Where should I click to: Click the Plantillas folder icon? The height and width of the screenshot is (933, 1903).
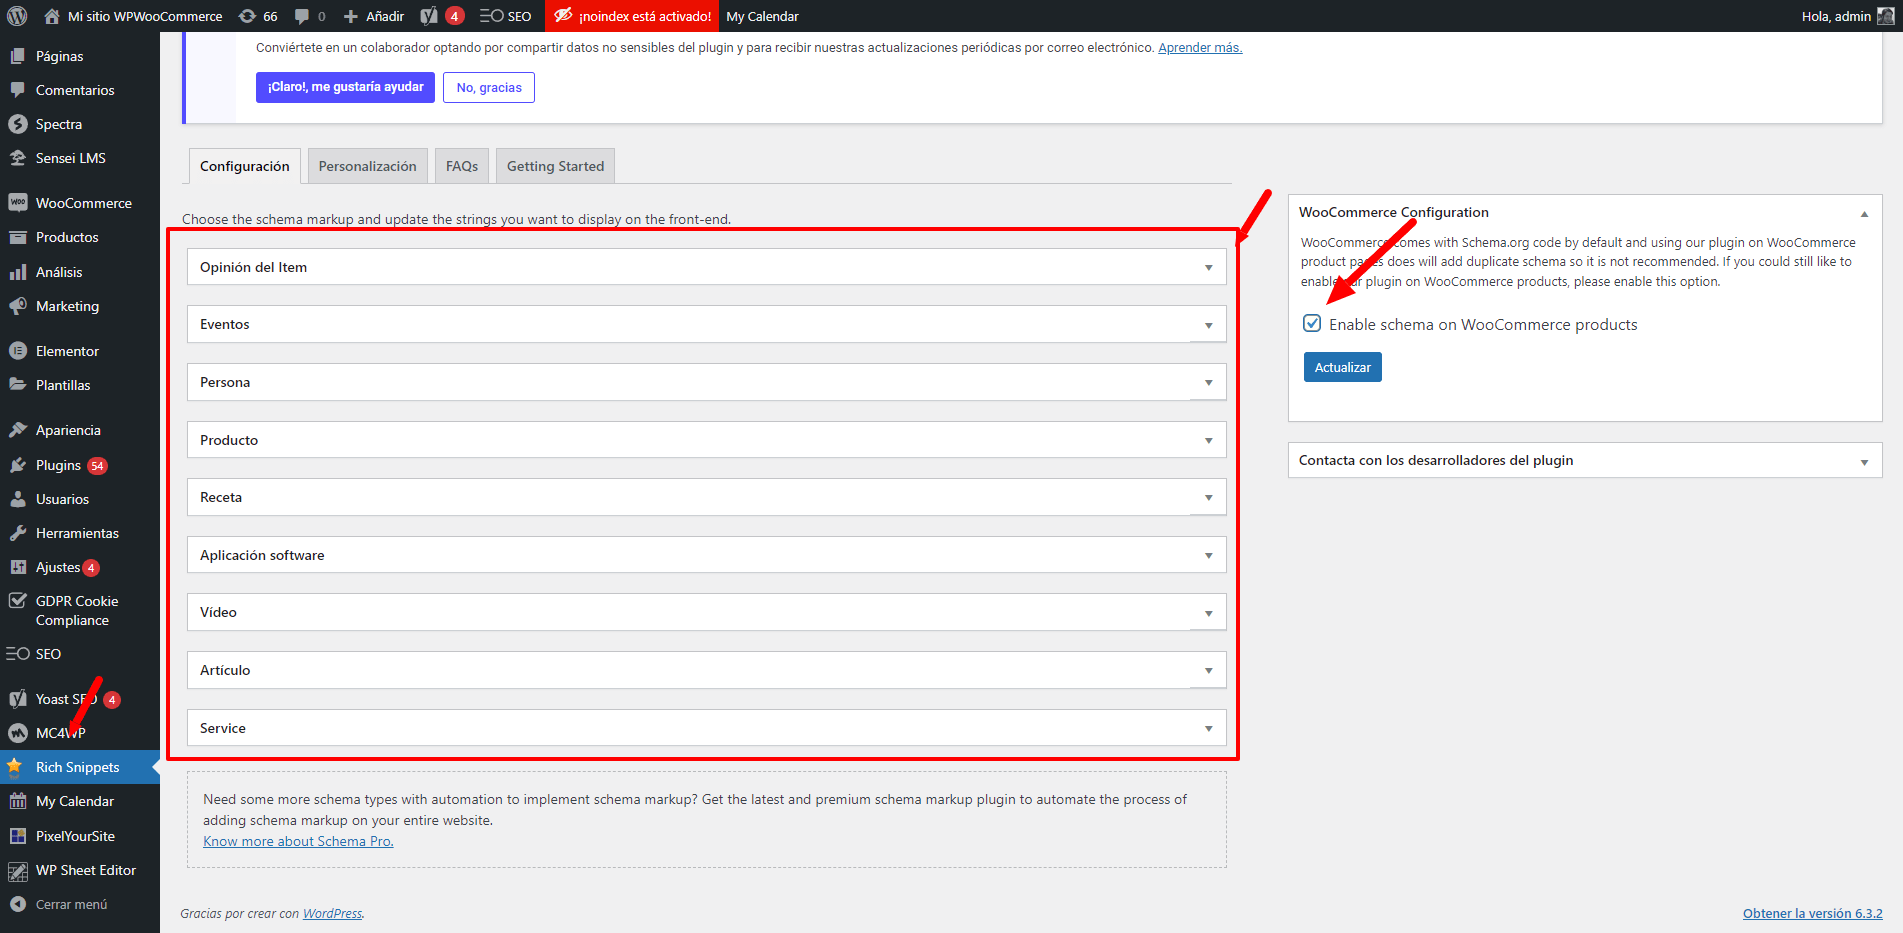tap(18, 385)
